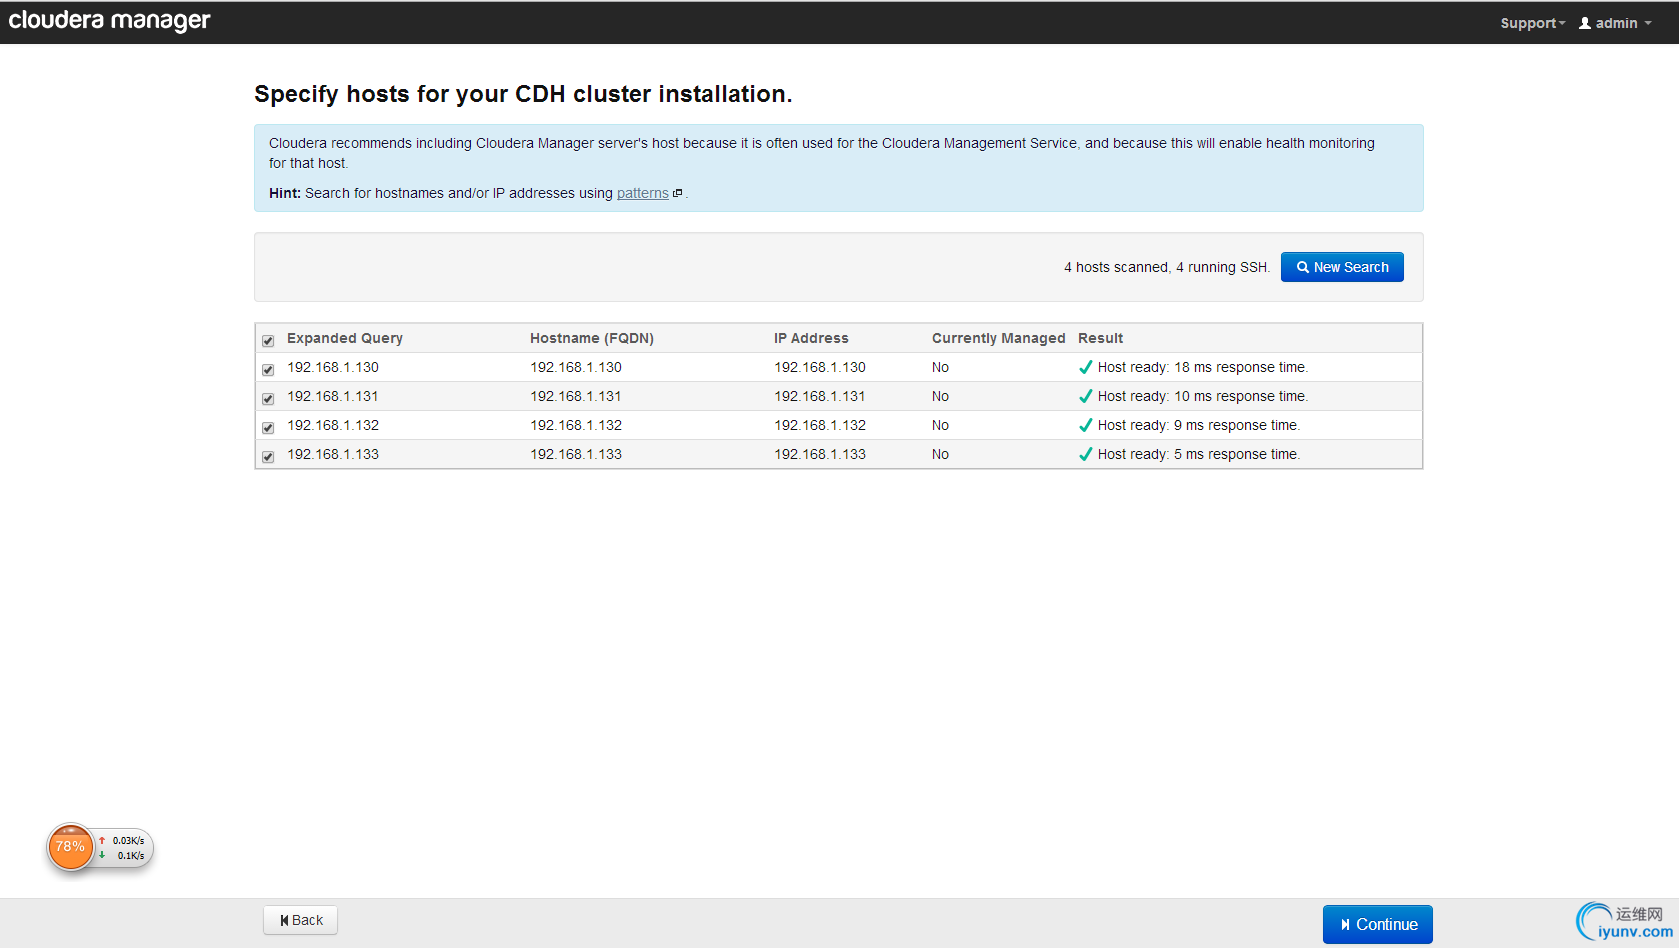Click the Result column header
Screen dimensions: 1679x948
click(1100, 338)
